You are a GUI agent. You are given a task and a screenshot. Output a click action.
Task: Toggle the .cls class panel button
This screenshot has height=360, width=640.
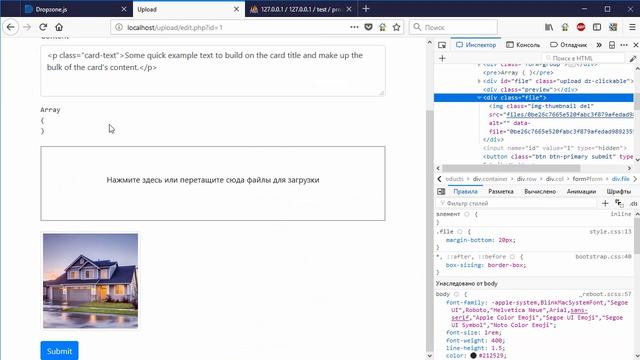(633, 203)
